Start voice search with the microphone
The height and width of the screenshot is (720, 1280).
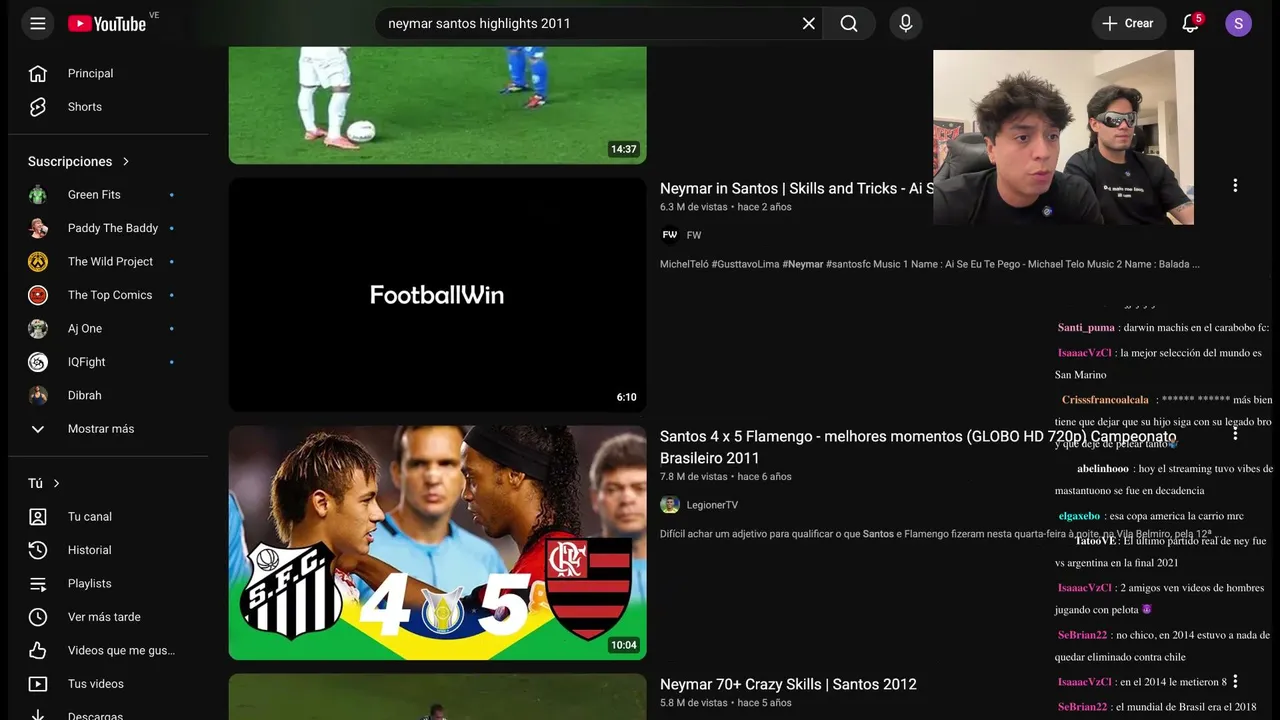(x=906, y=23)
